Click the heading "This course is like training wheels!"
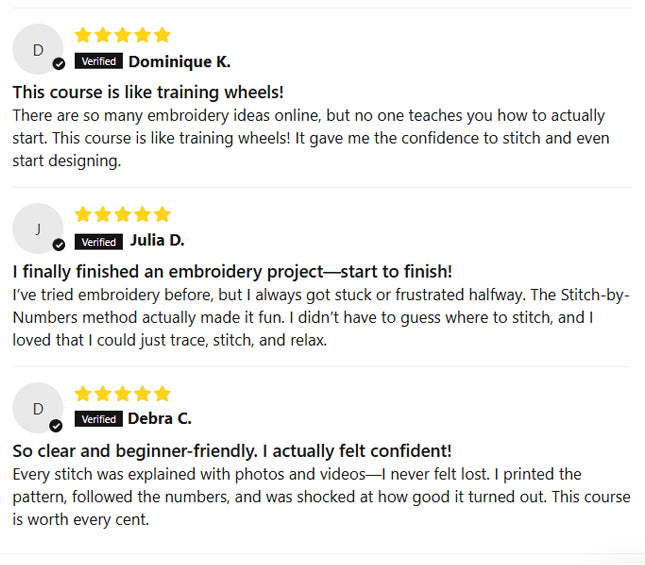 coord(148,92)
